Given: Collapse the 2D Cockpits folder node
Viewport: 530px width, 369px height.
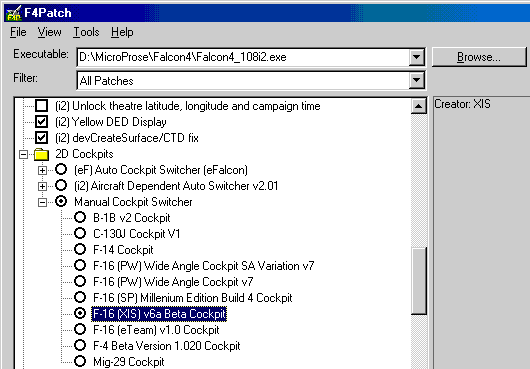Looking at the screenshot, I should [23, 154].
